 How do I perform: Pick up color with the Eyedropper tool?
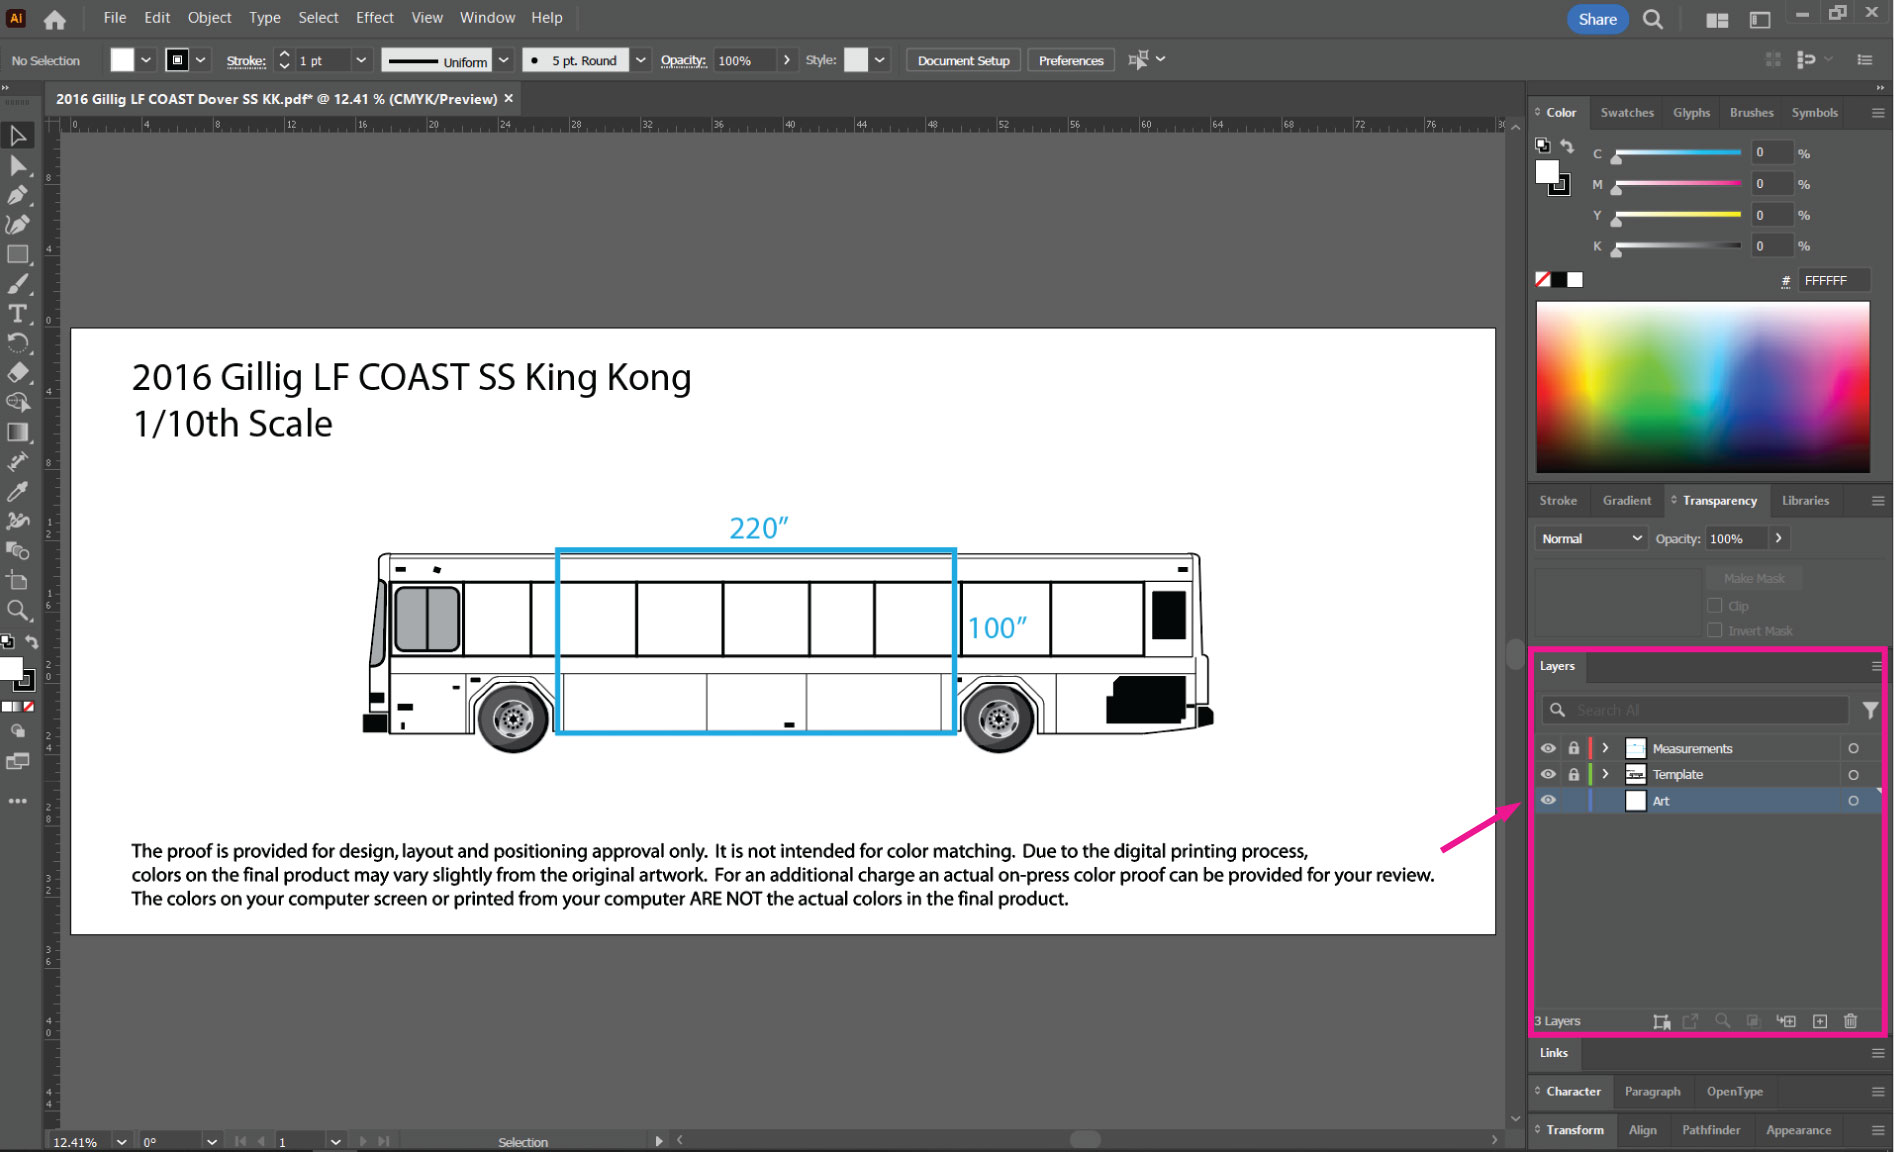18,490
